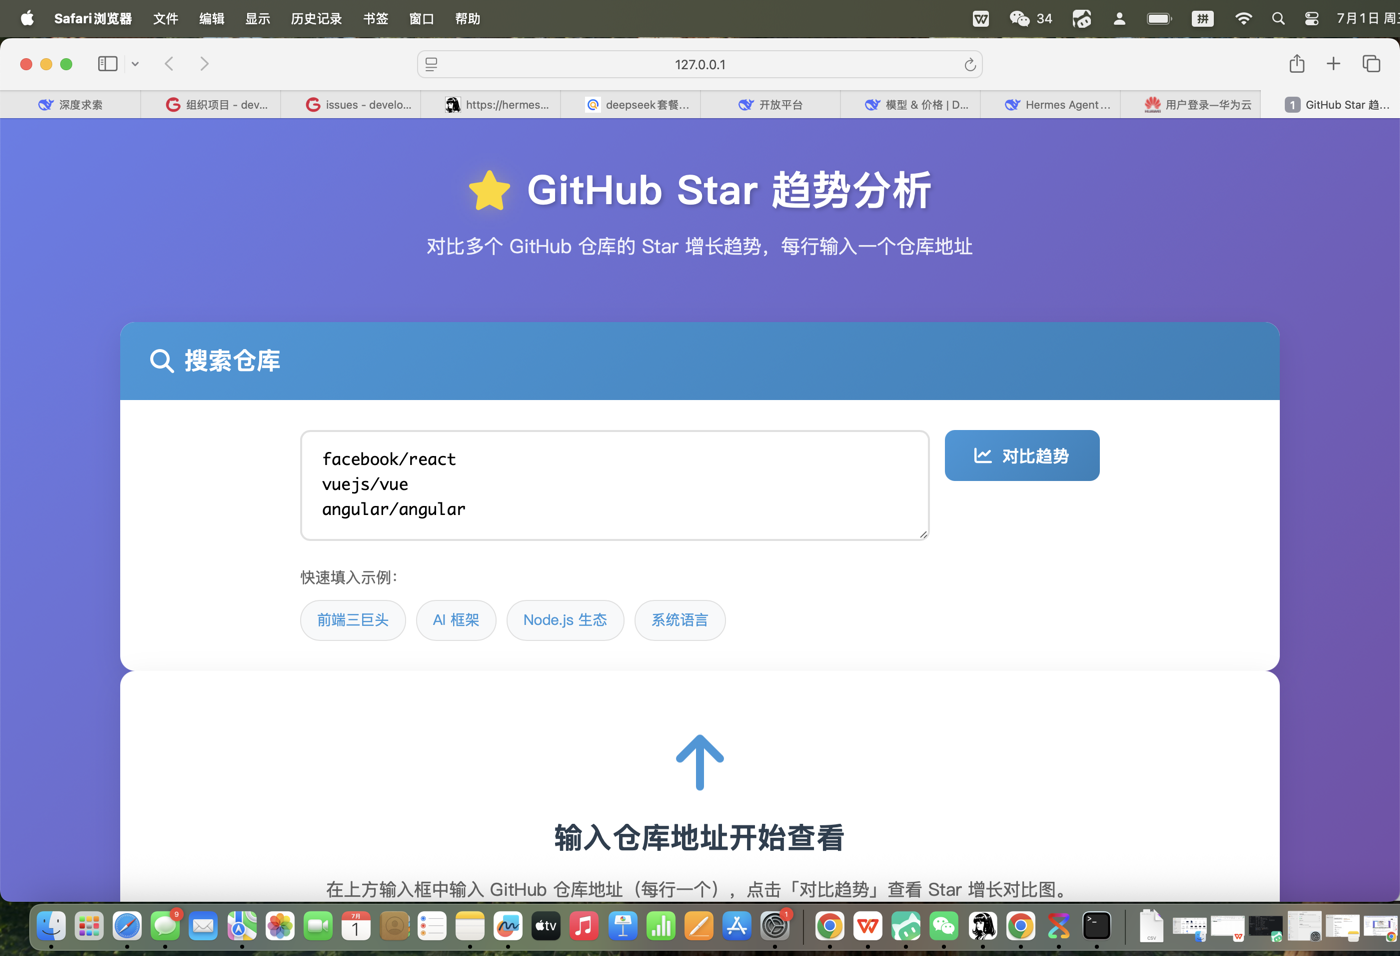This screenshot has width=1400, height=956.
Task: Go forward with the forward arrow
Action: (x=204, y=64)
